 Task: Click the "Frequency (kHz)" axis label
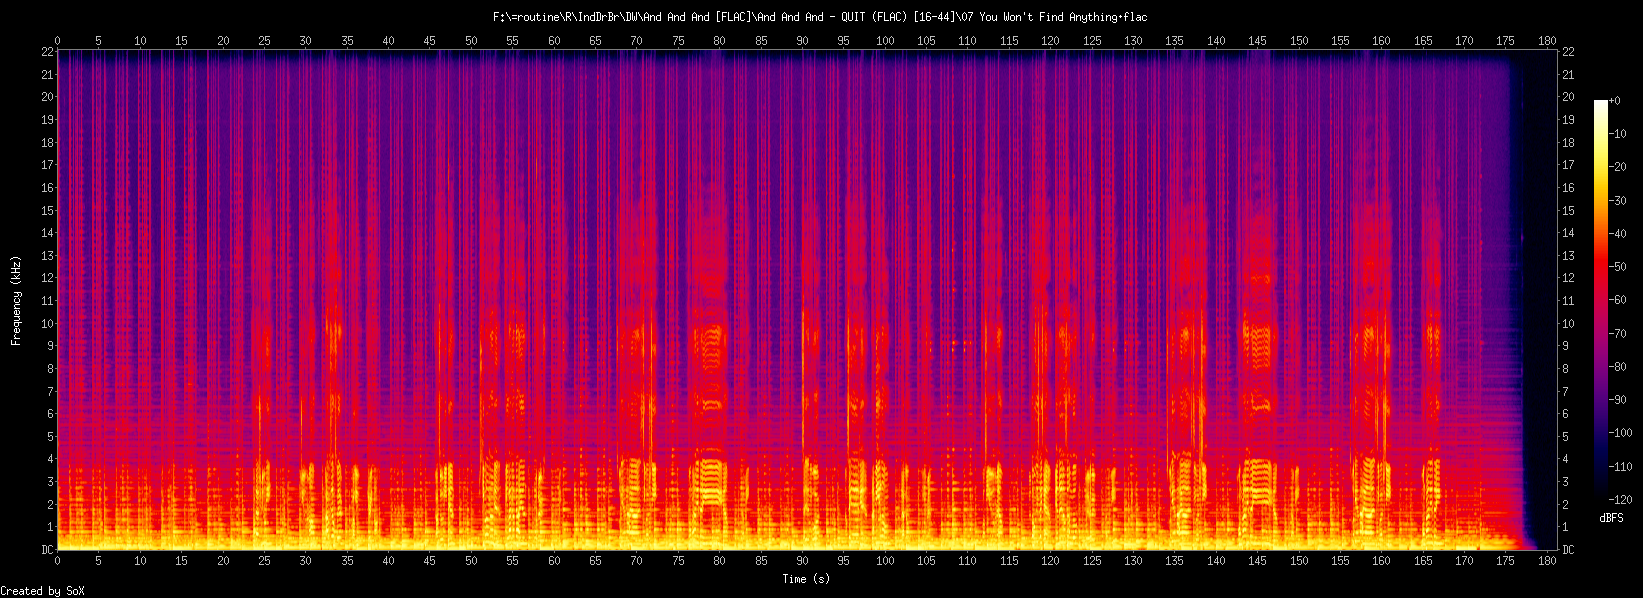point(16,300)
